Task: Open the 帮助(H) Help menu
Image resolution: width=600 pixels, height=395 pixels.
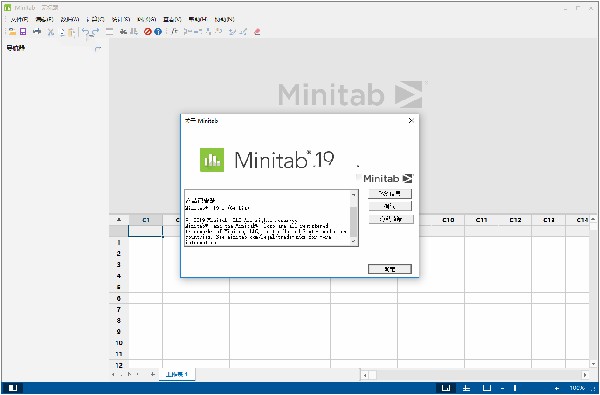Action: [x=198, y=19]
